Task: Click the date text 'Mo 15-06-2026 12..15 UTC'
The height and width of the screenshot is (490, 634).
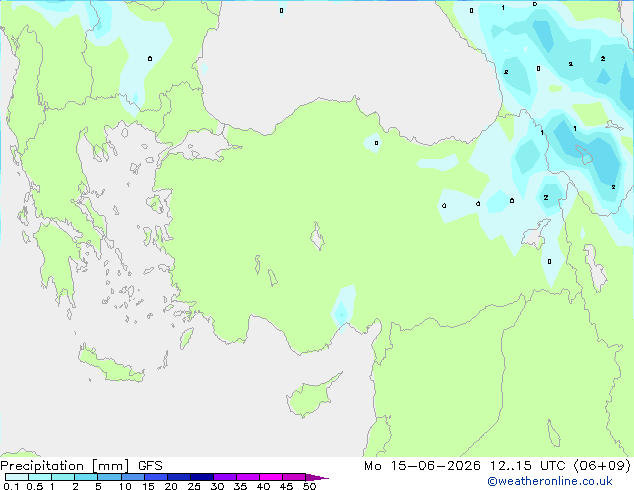Action: (465, 466)
